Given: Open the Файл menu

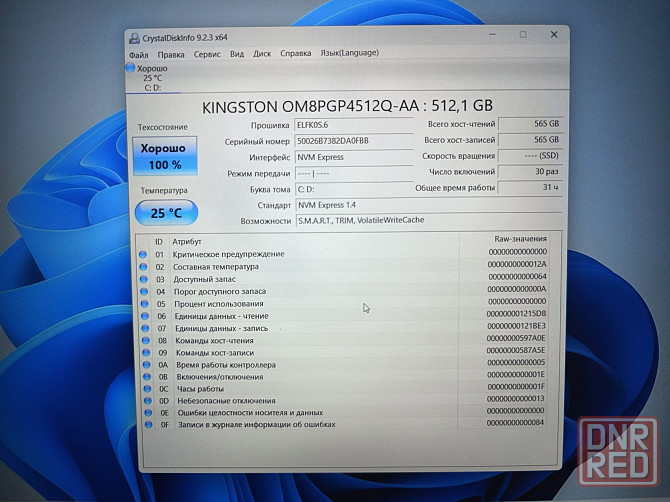Looking at the screenshot, I should [x=139, y=54].
